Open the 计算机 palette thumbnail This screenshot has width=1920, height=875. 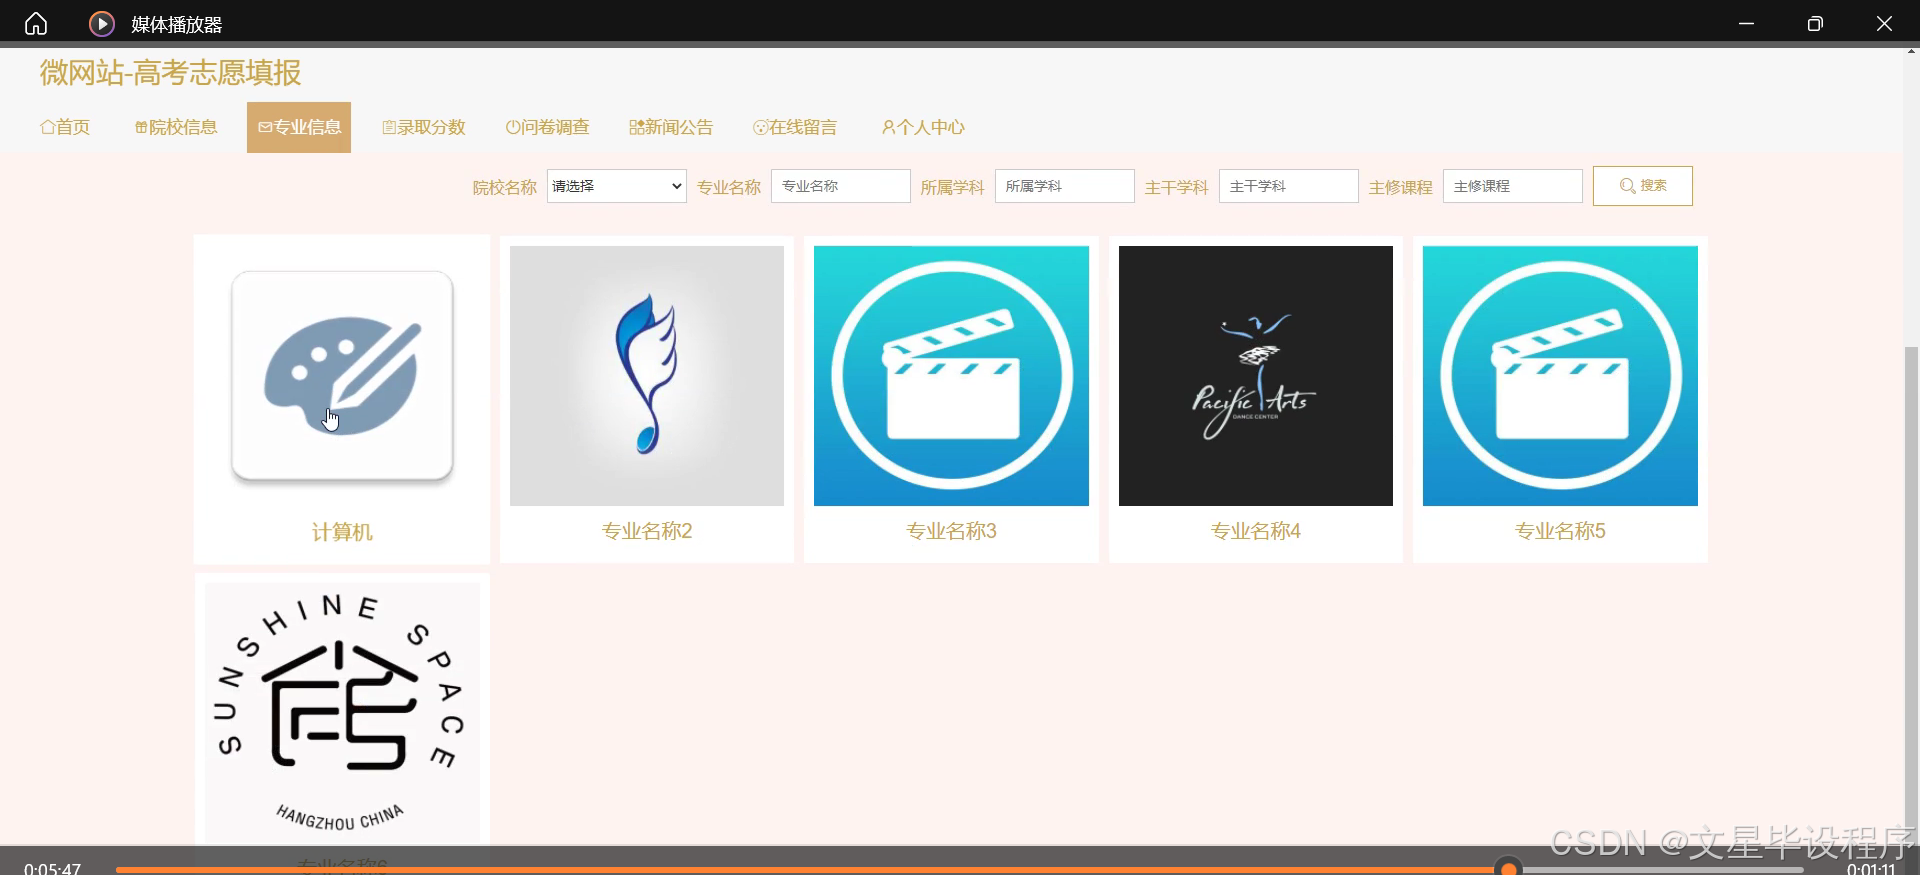[342, 376]
